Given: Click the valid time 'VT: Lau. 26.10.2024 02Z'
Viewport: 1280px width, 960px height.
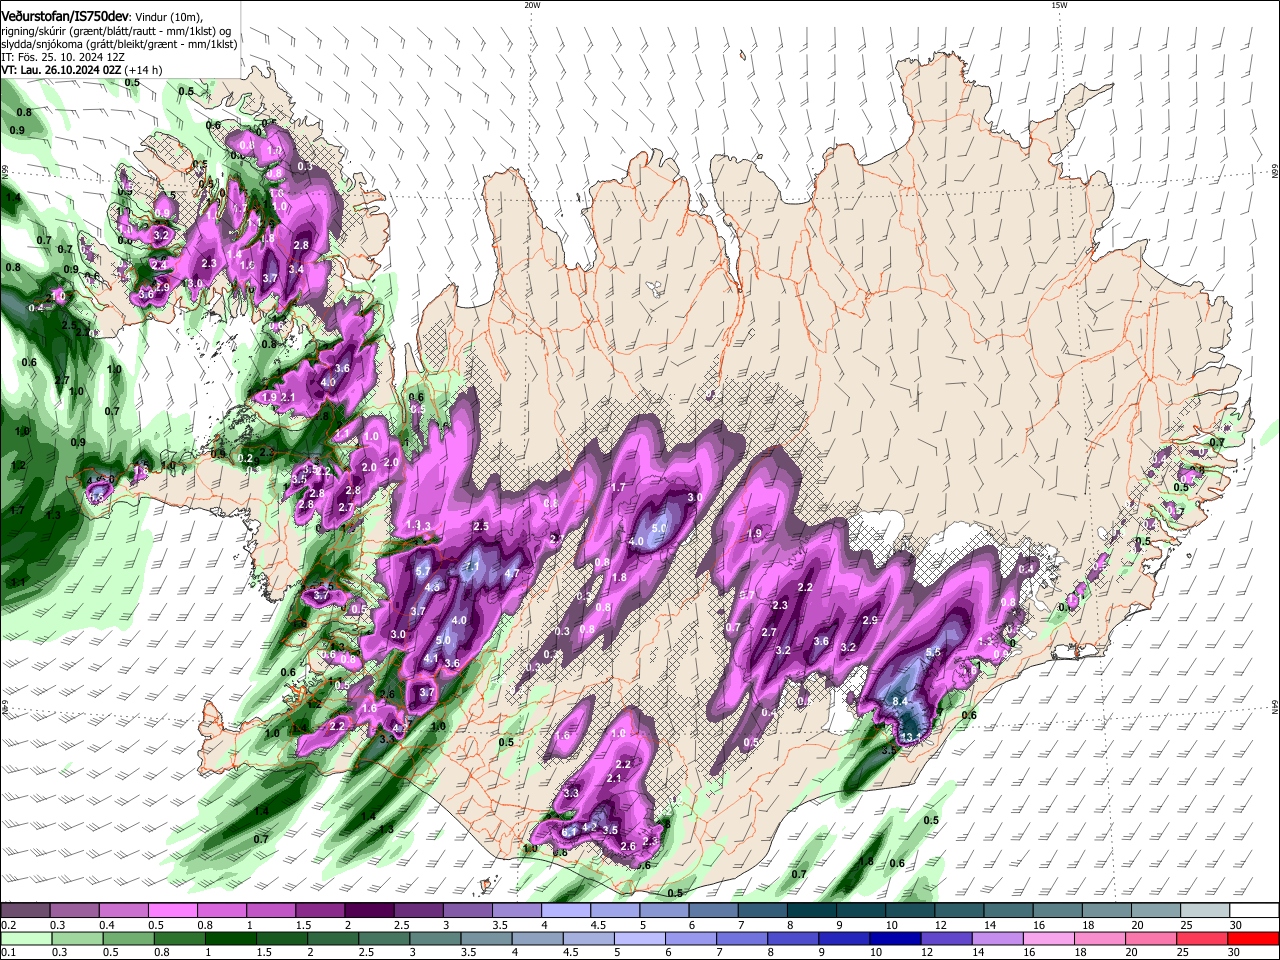Looking at the screenshot, I should [x=61, y=70].
